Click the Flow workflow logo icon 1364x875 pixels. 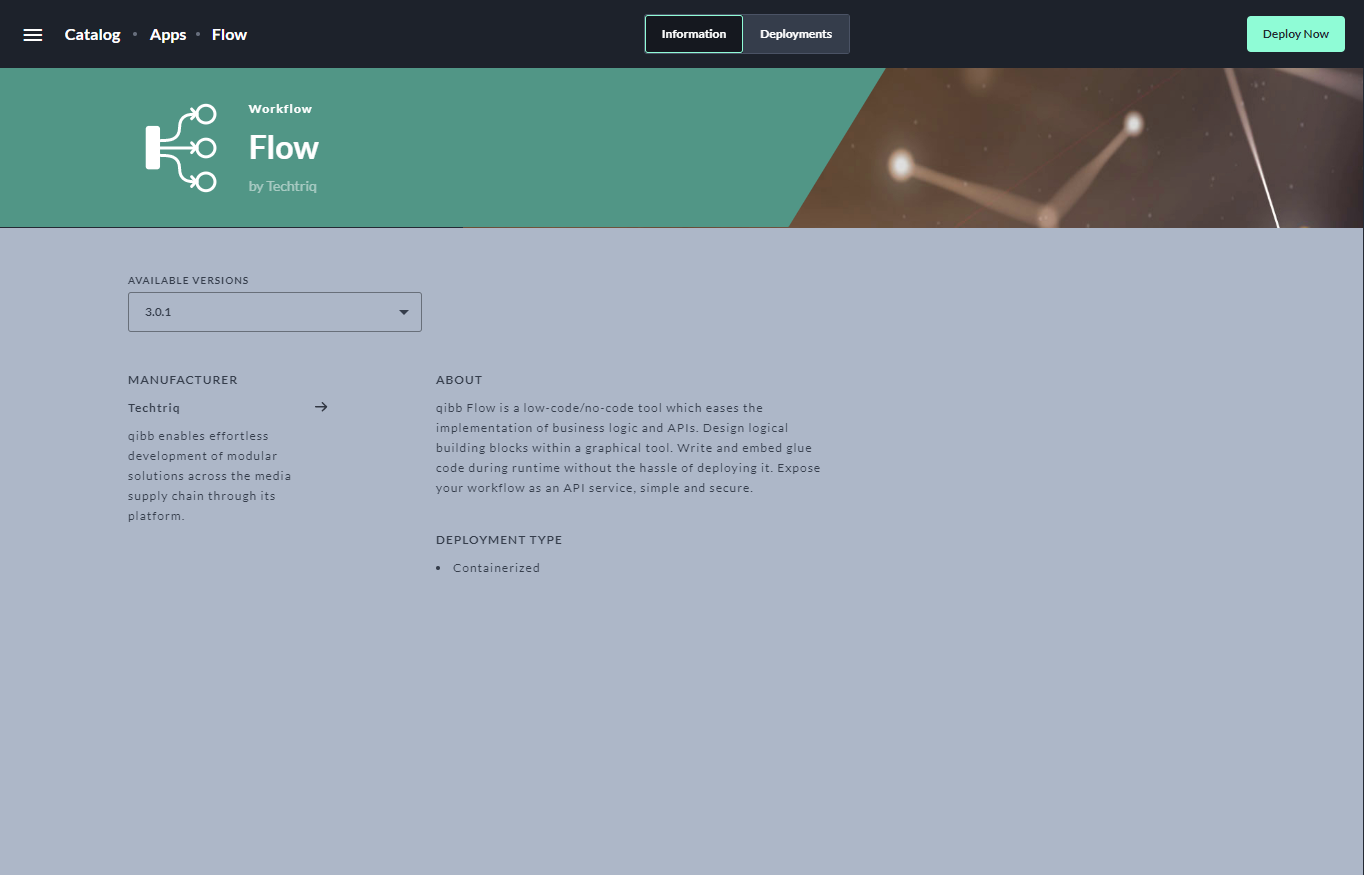point(181,148)
